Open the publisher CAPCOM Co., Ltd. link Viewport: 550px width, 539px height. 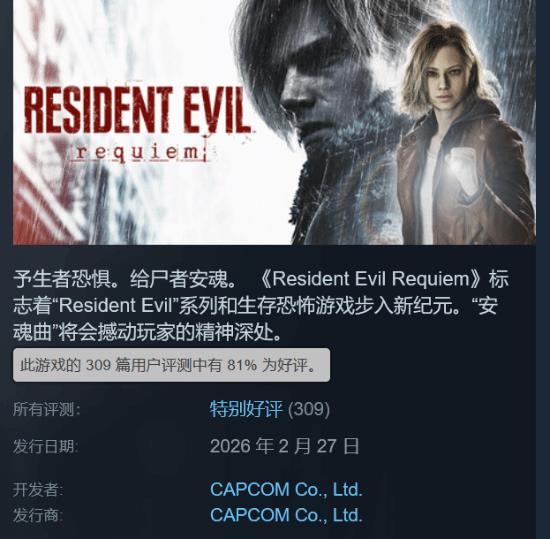click(286, 515)
